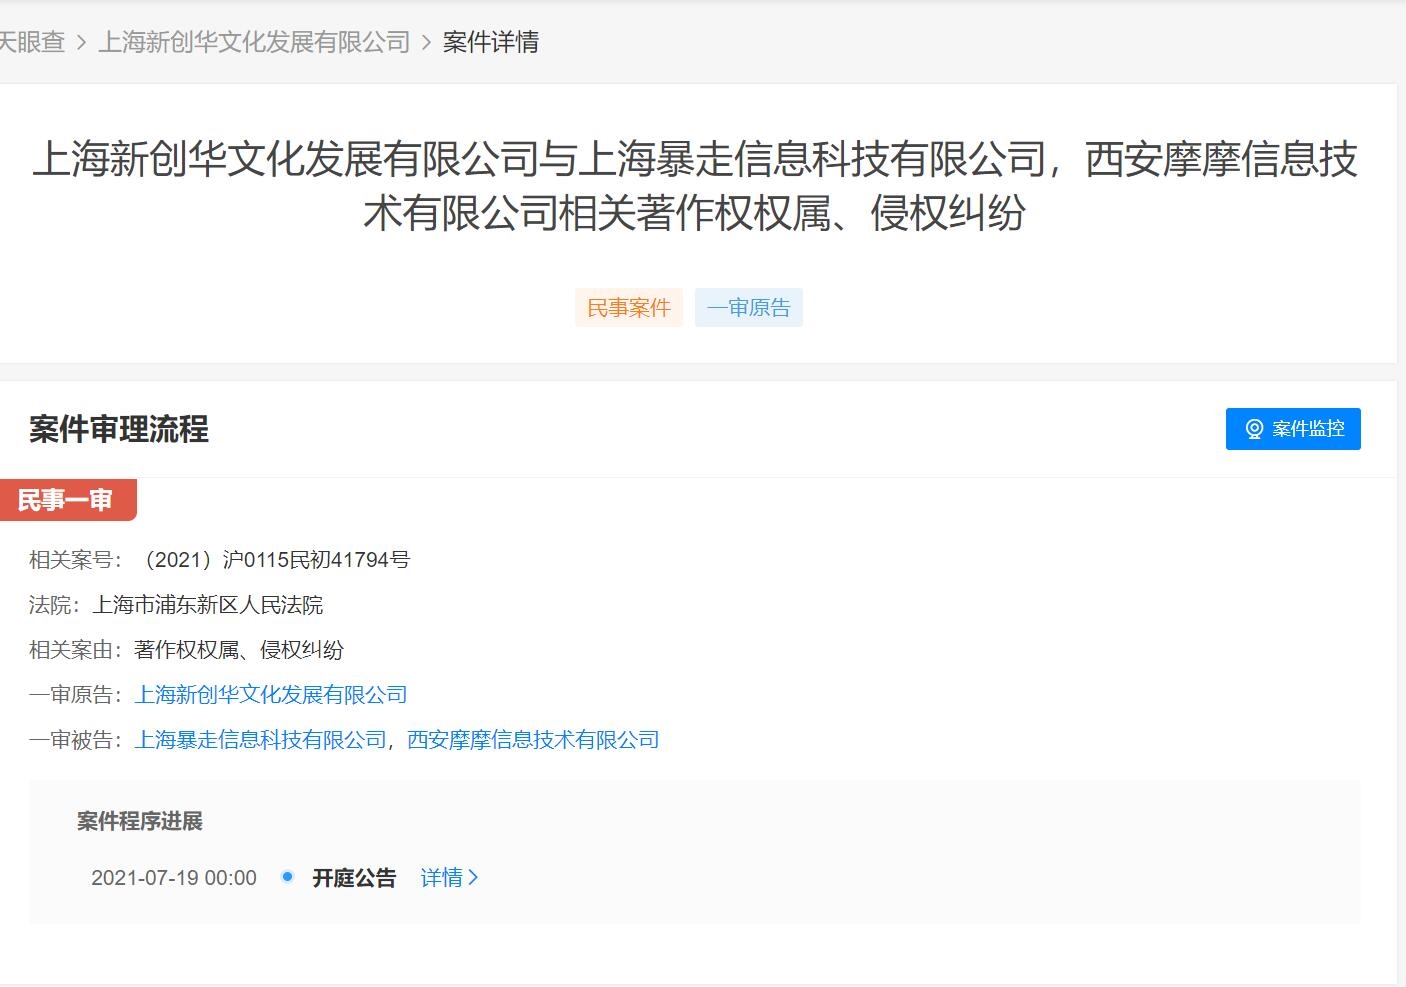Click the 案件审理流程 section heading
This screenshot has height=987, width=1406.
119,430
